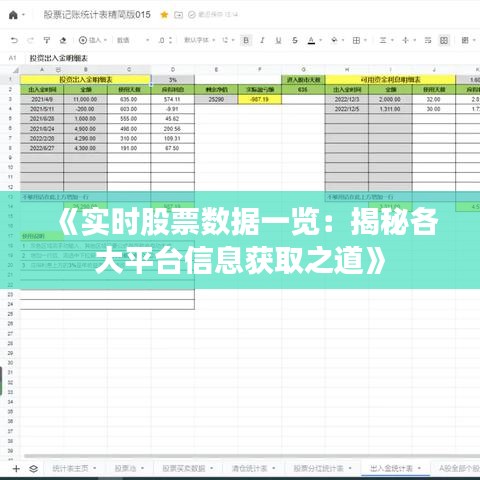
Task: Open the font color picker
Action: (311, 40)
